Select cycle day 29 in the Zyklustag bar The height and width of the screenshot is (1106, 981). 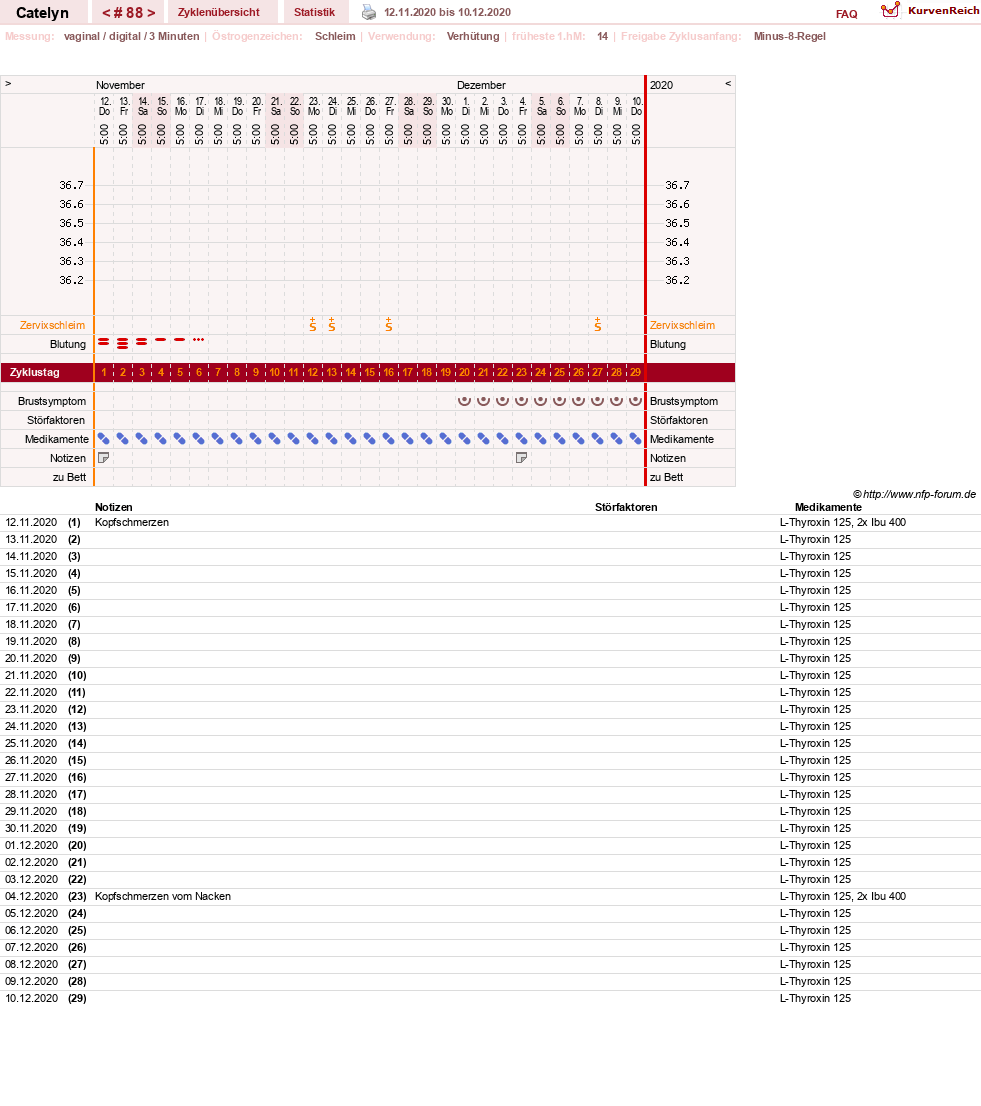coord(635,372)
